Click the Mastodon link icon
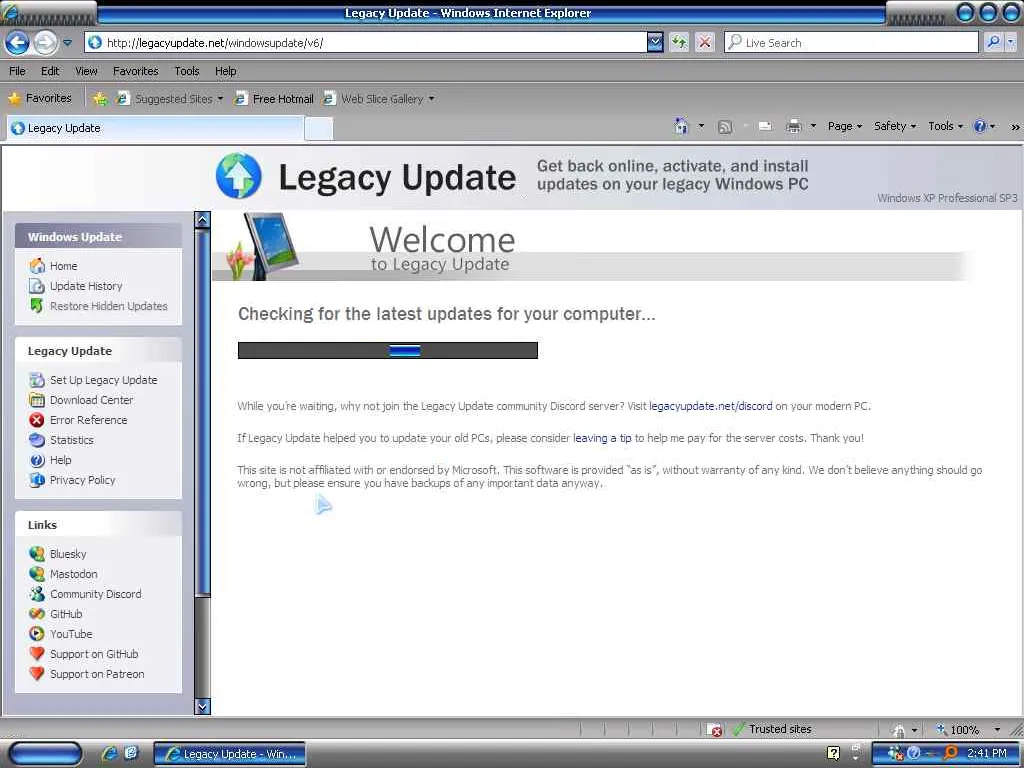 (37, 574)
